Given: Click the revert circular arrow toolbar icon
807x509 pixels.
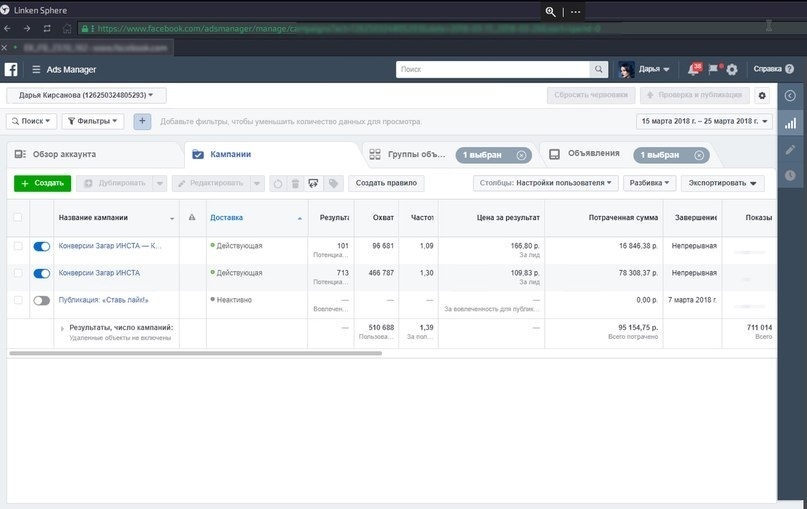Looking at the screenshot, I should point(278,183).
